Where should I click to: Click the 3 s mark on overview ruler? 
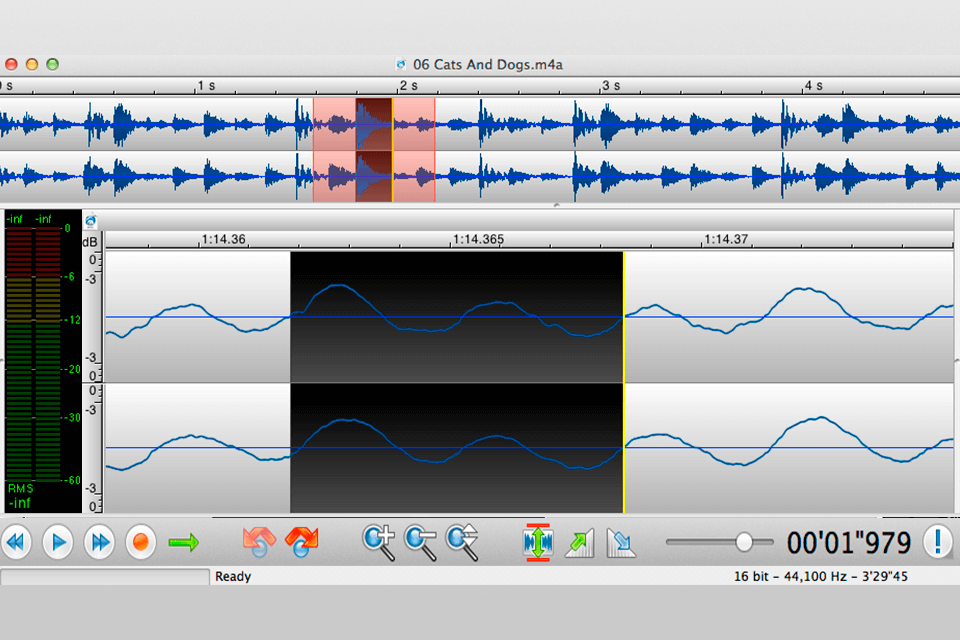(611, 86)
